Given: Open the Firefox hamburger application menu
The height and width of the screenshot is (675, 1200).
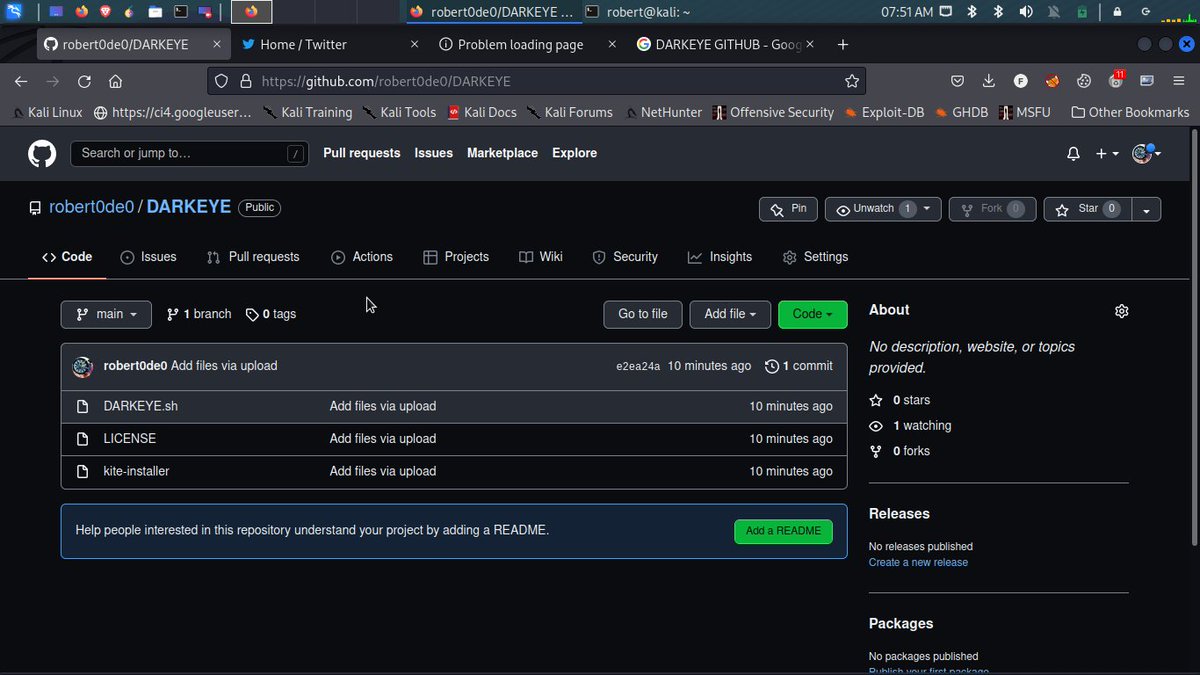Looking at the screenshot, I should pos(1178,81).
